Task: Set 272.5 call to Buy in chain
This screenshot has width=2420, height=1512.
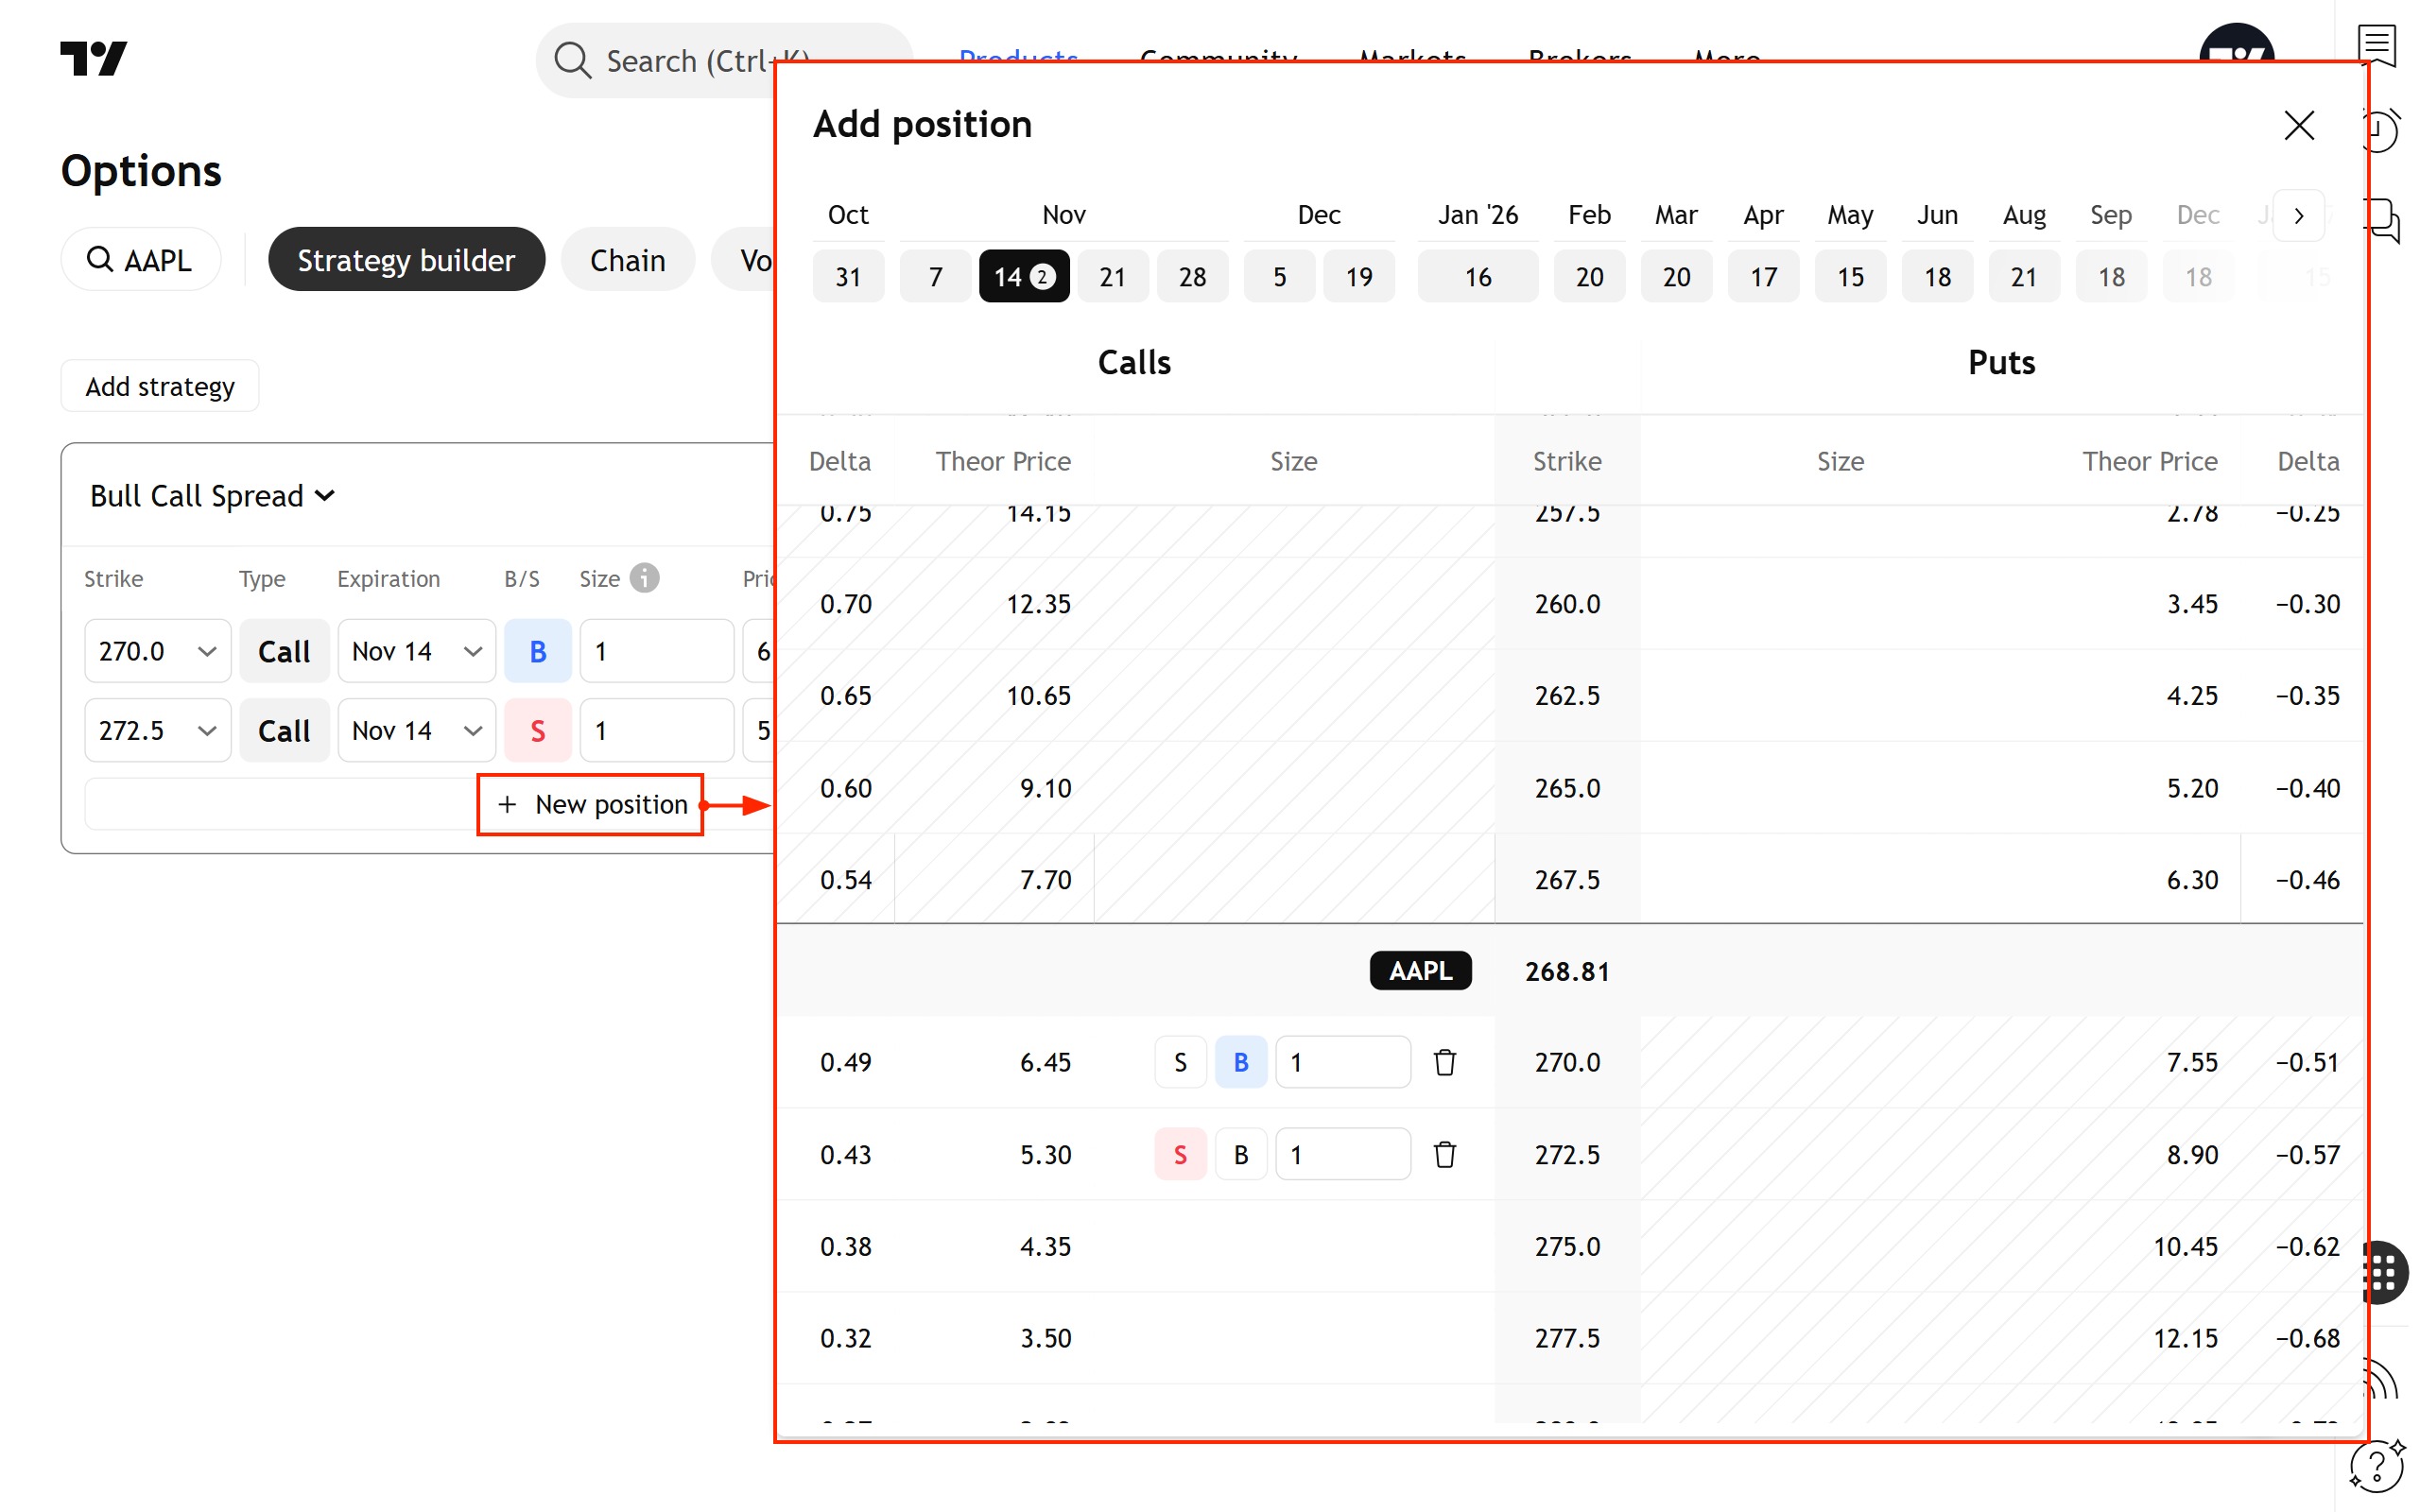Action: (x=1240, y=1154)
